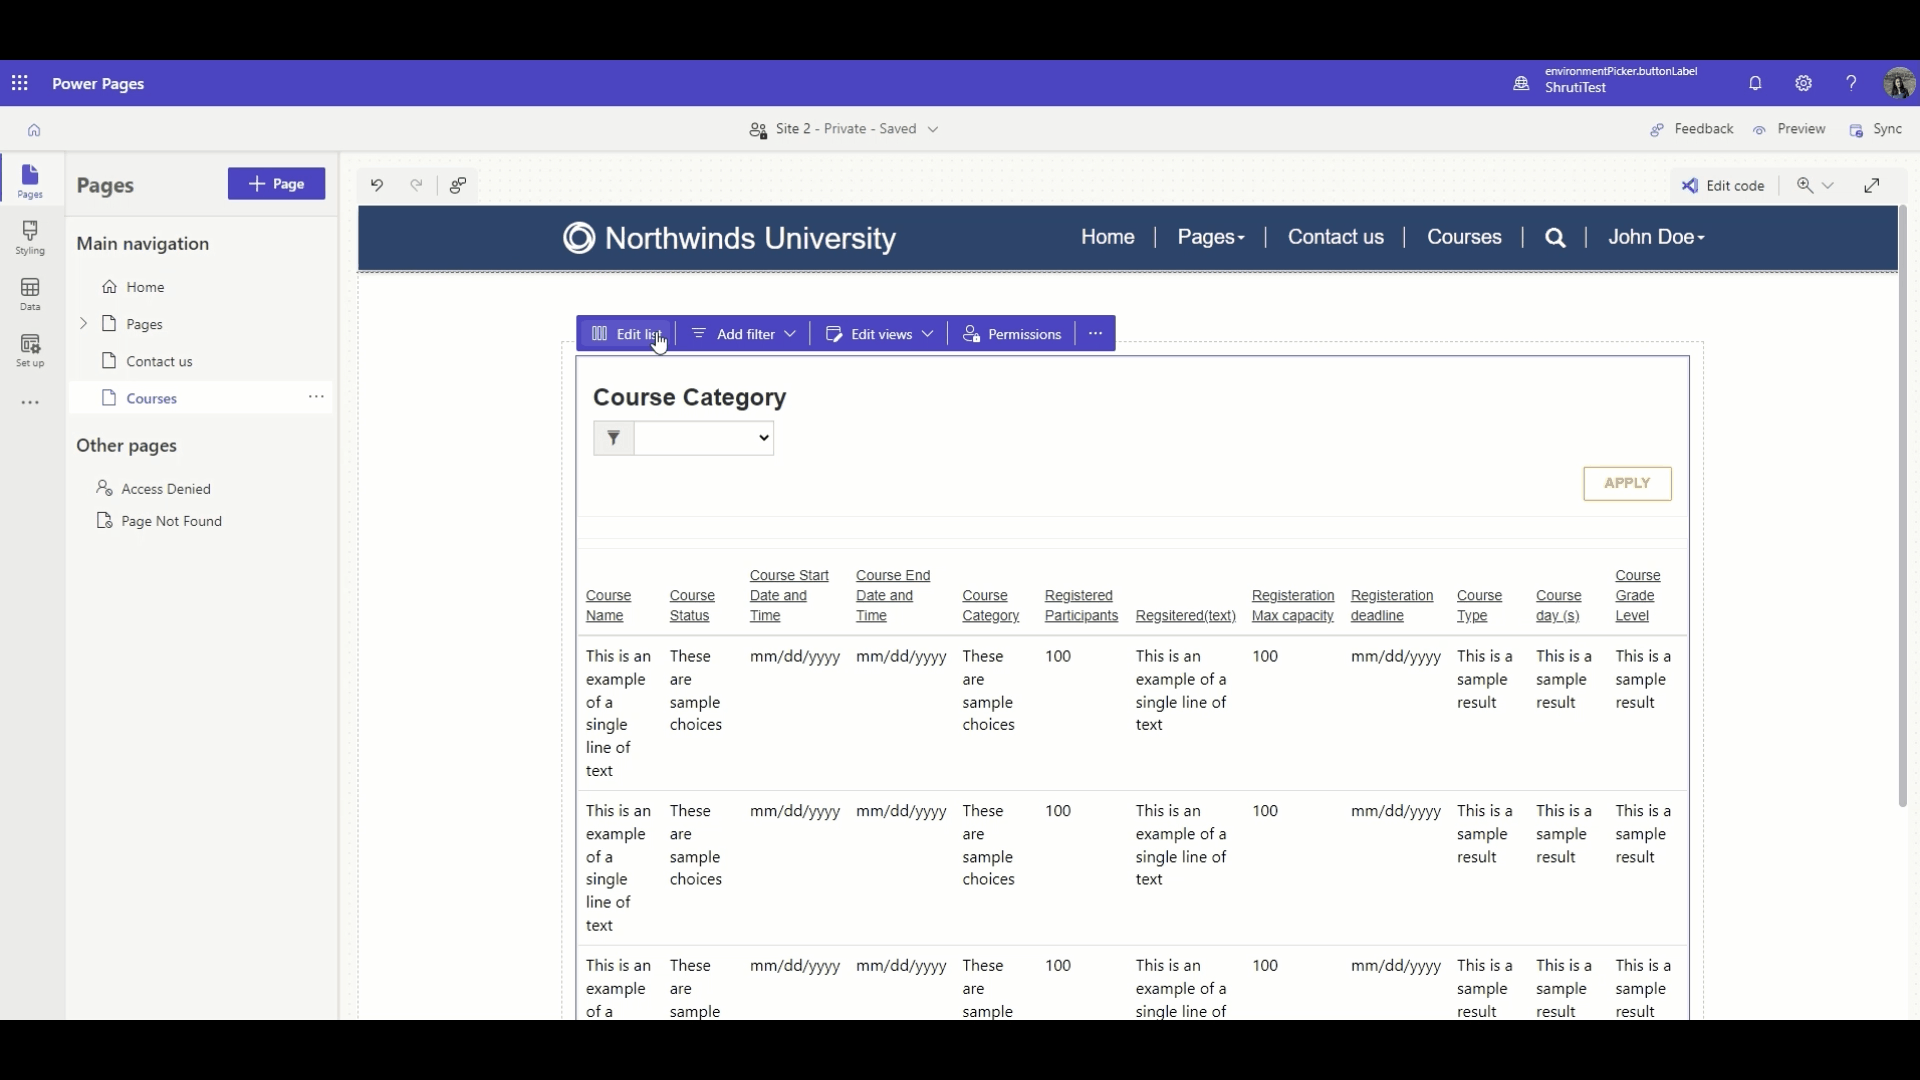Open the app launcher waffle icon
The image size is (1920, 1080).
pos(20,84)
